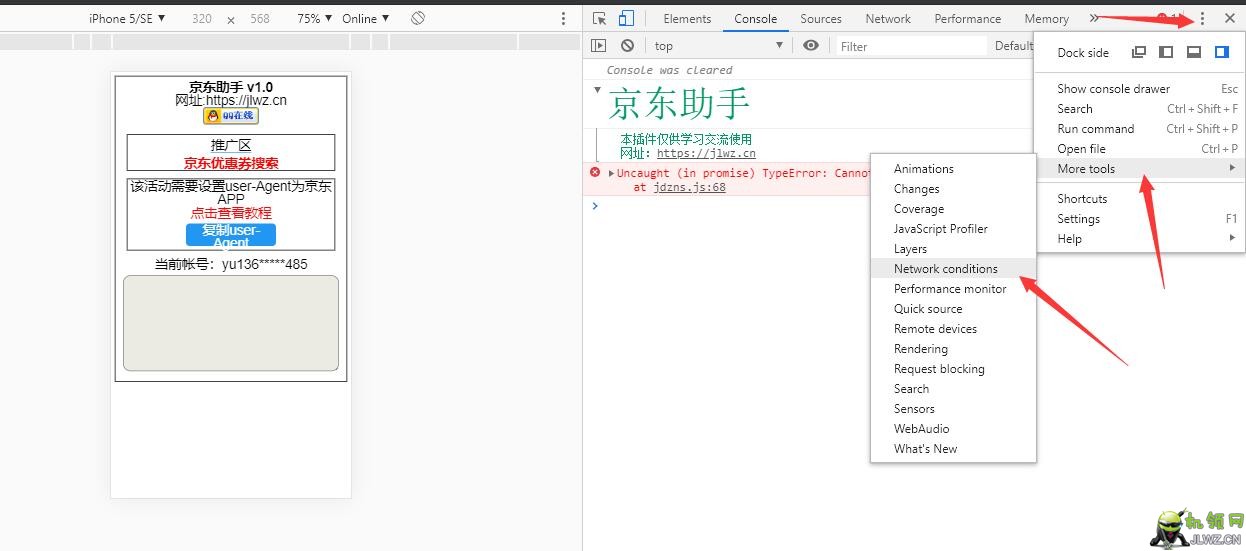The height and width of the screenshot is (551, 1246).
Task: Open the DevTools three-dot customize menu
Action: click(x=1202, y=18)
